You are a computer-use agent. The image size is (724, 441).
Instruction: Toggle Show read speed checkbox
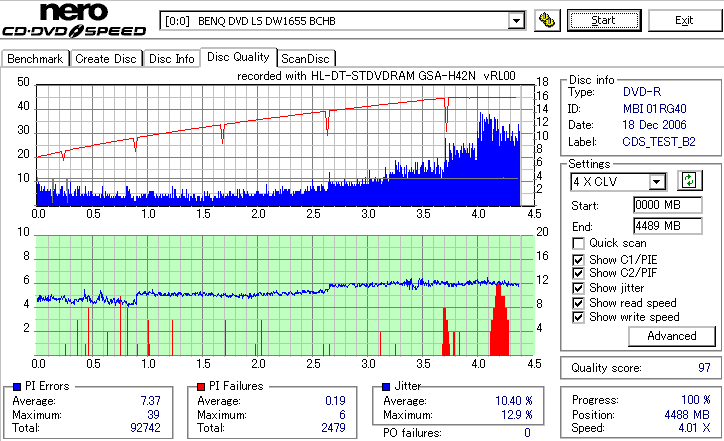[x=578, y=303]
